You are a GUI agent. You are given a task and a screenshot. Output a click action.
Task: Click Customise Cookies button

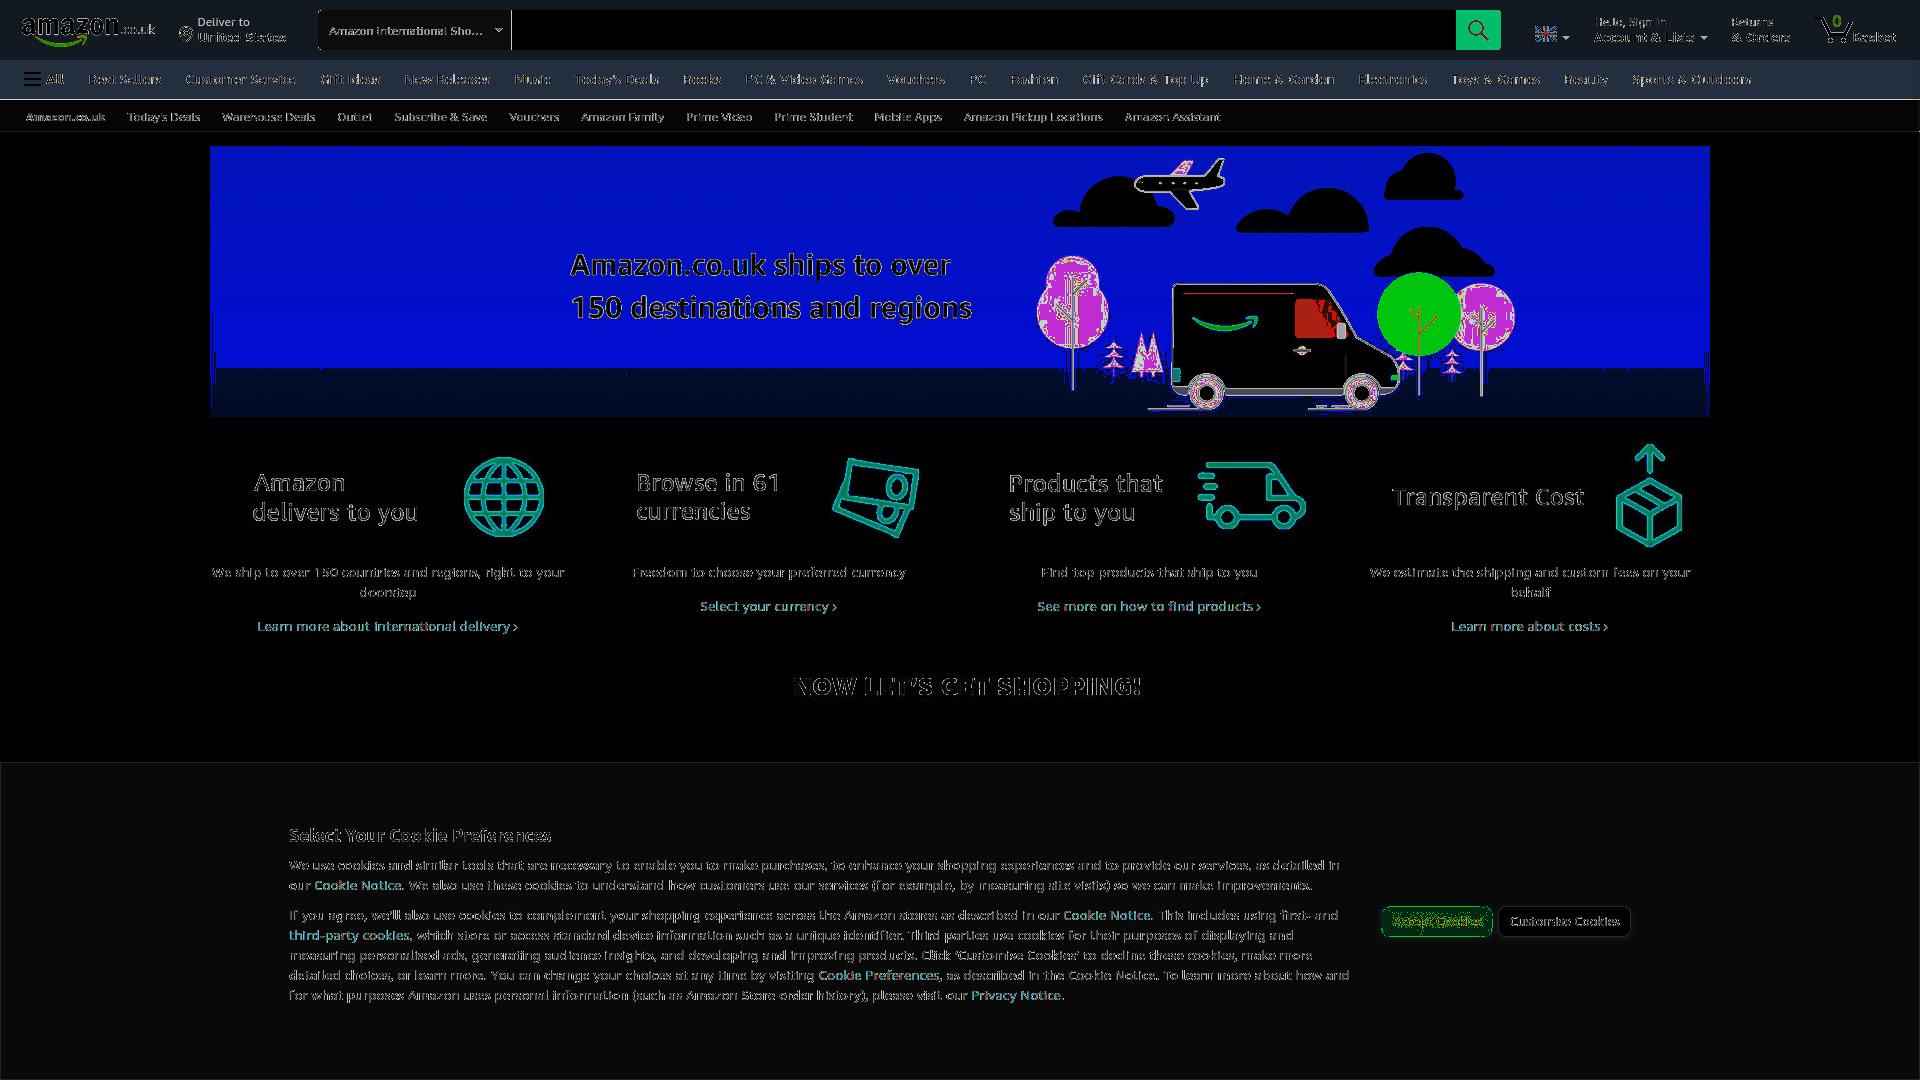(x=1564, y=921)
